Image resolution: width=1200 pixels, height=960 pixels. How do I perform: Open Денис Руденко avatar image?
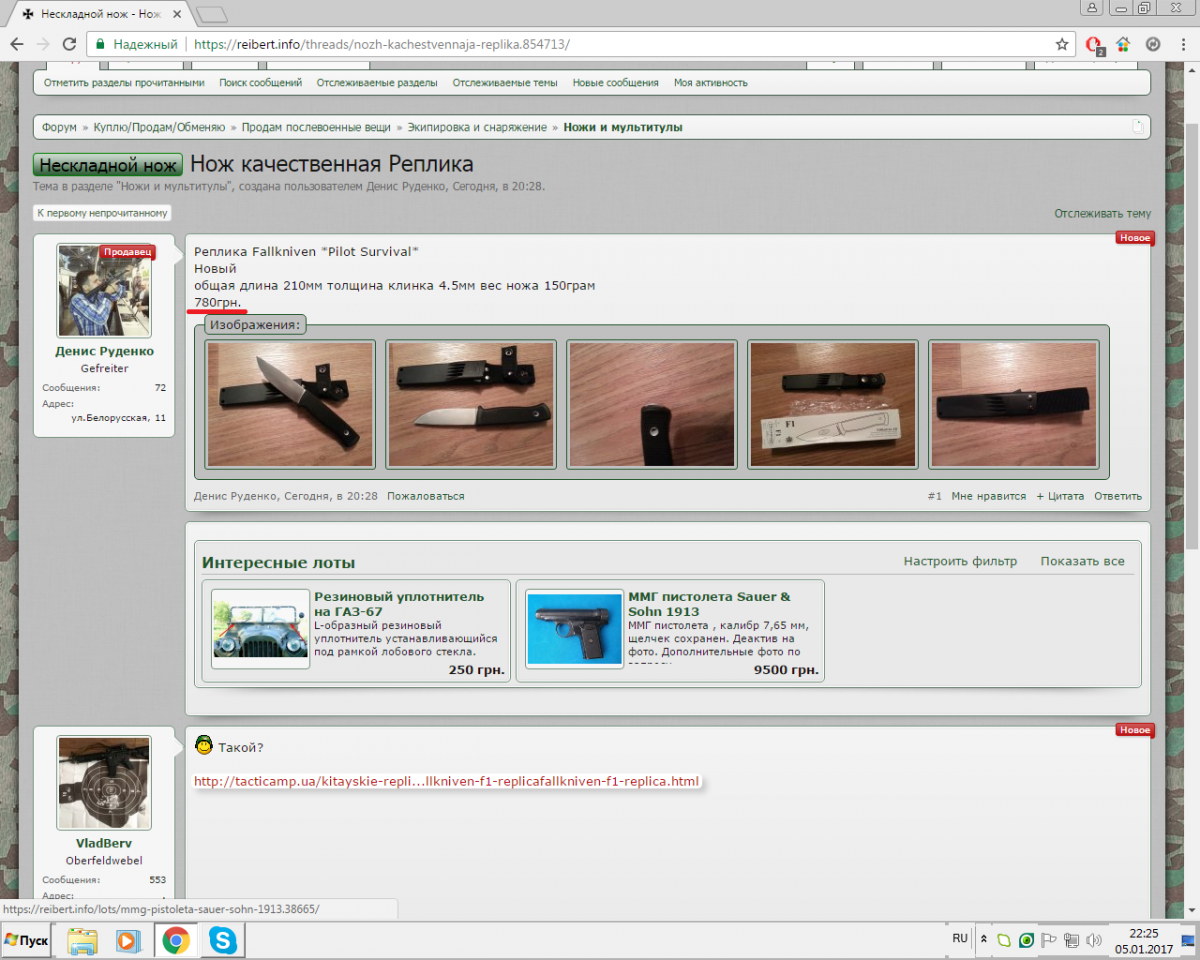[x=104, y=291]
